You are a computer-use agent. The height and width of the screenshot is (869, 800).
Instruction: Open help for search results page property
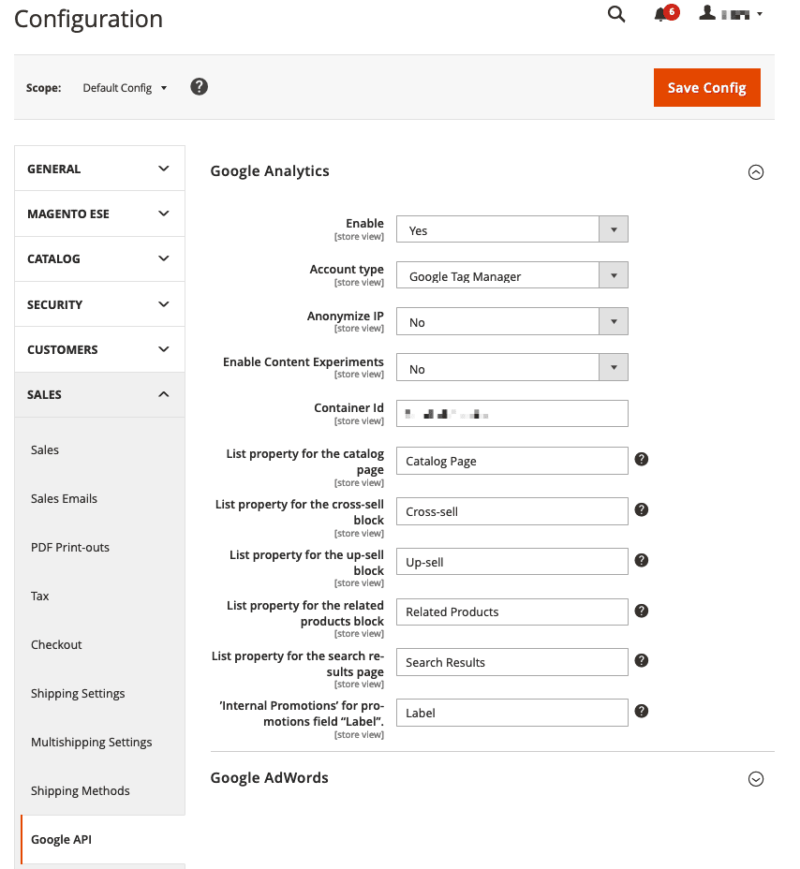click(641, 661)
